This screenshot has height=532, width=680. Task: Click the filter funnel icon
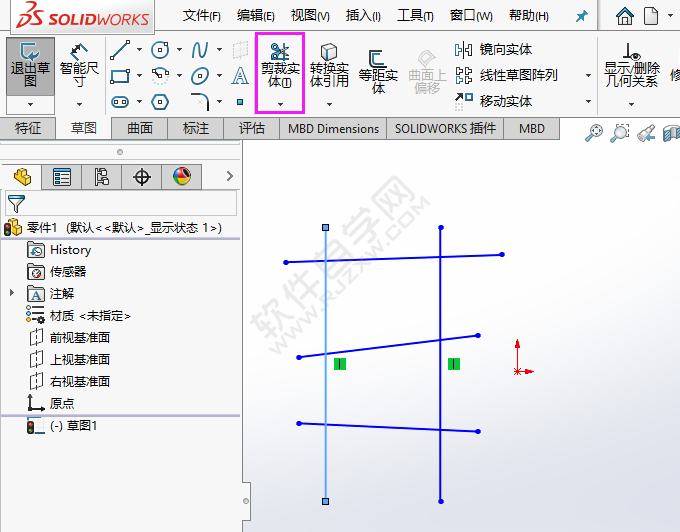point(16,203)
